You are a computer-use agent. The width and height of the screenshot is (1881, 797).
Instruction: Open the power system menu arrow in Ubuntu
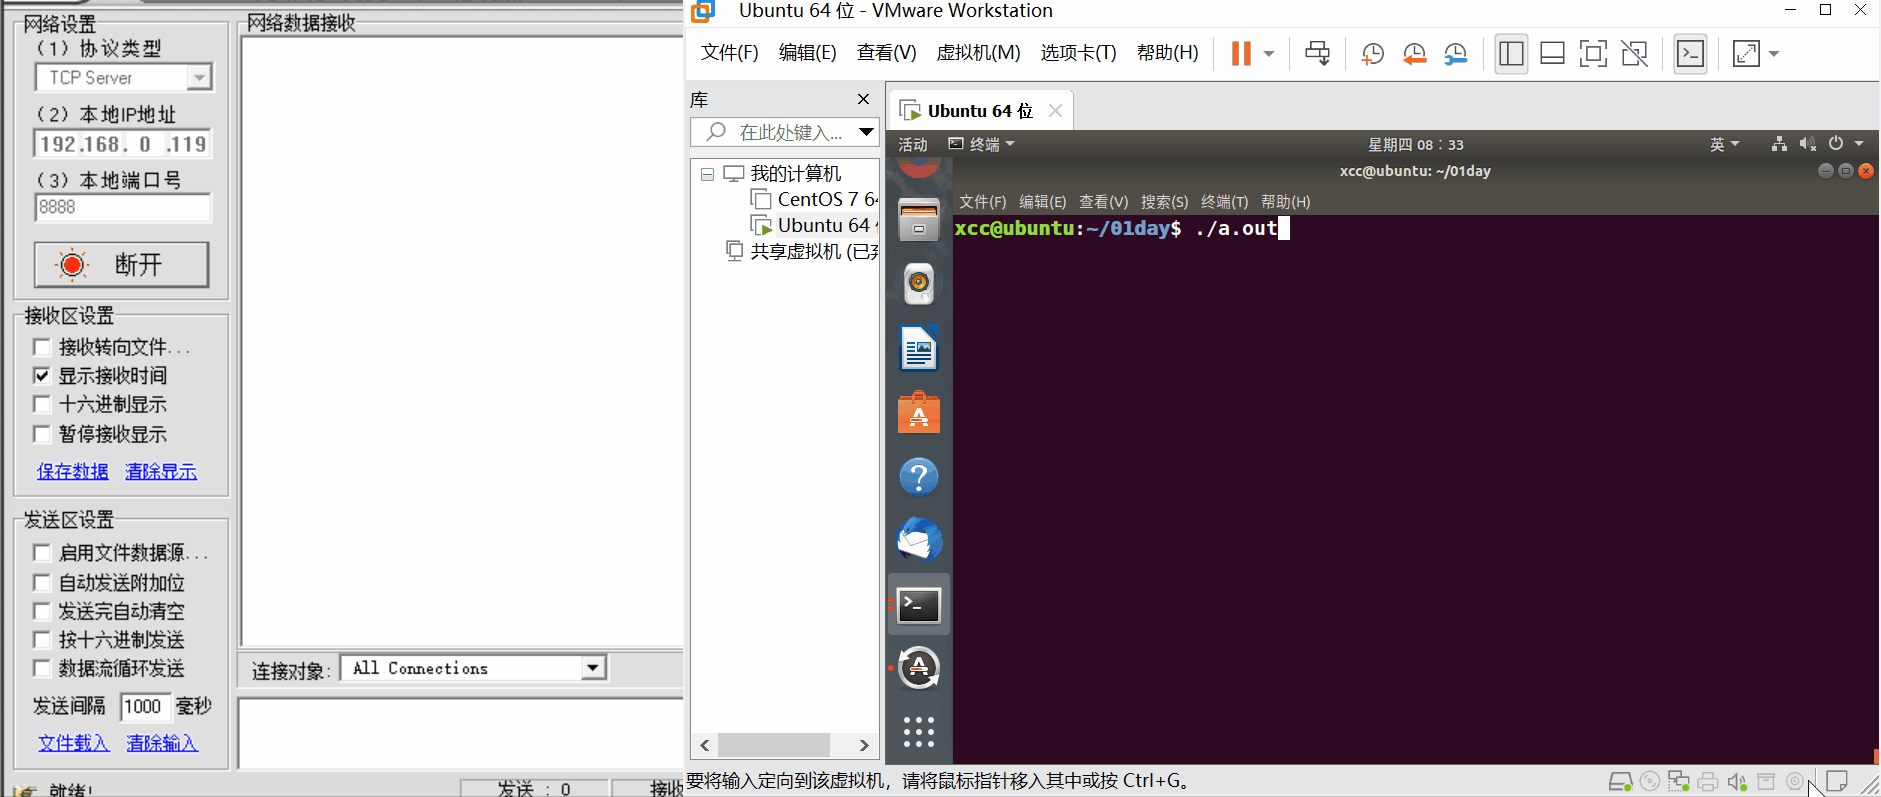(x=1859, y=144)
